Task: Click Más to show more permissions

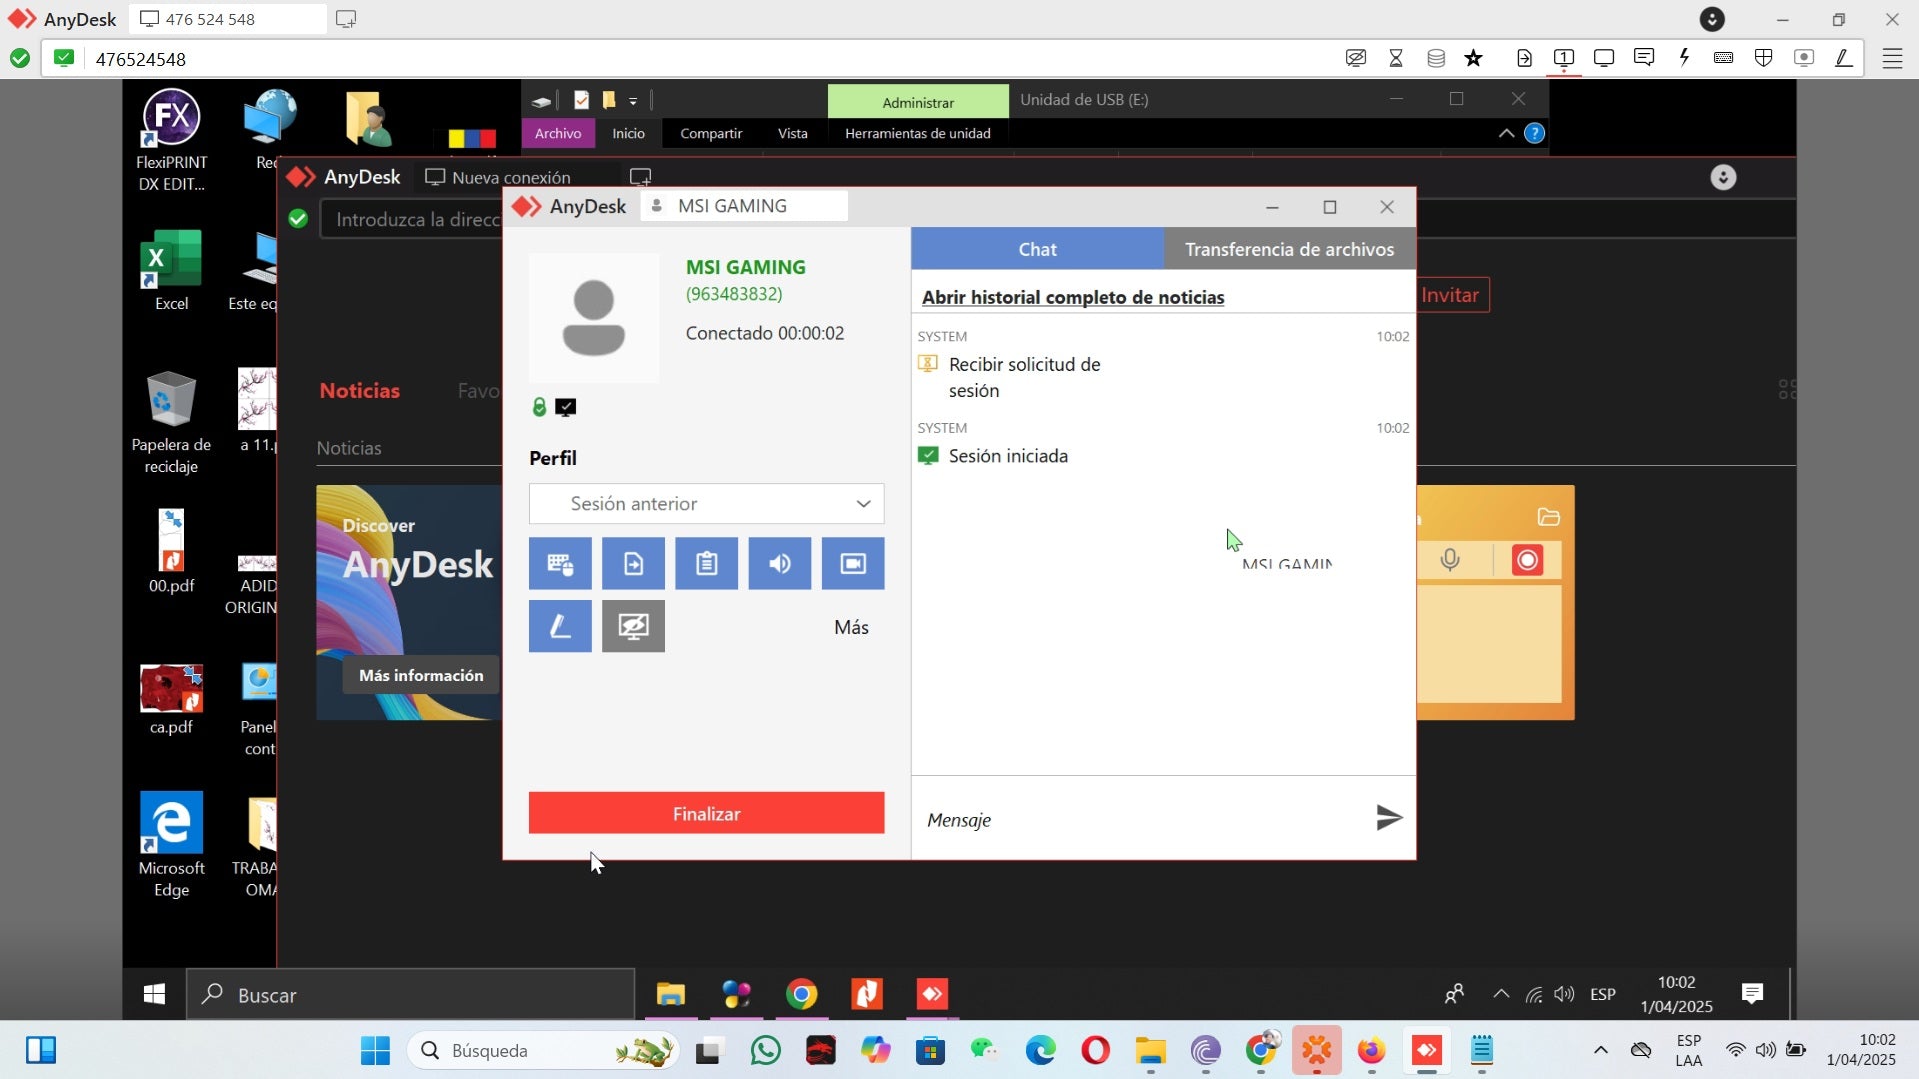Action: pos(851,627)
